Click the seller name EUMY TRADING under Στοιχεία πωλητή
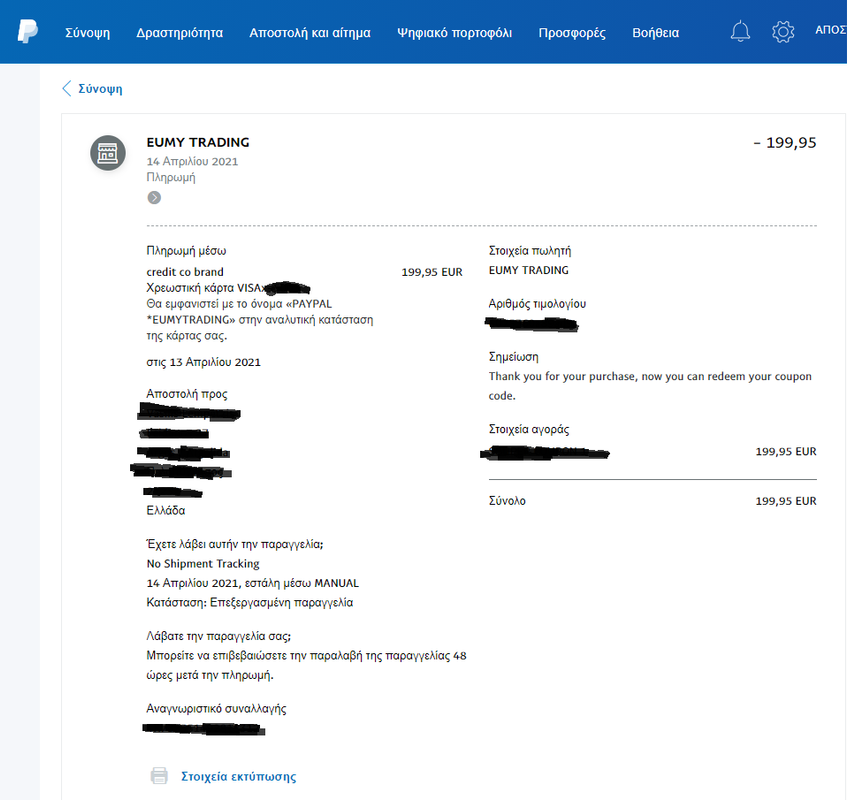Image resolution: width=848 pixels, height=800 pixels. coord(528,270)
